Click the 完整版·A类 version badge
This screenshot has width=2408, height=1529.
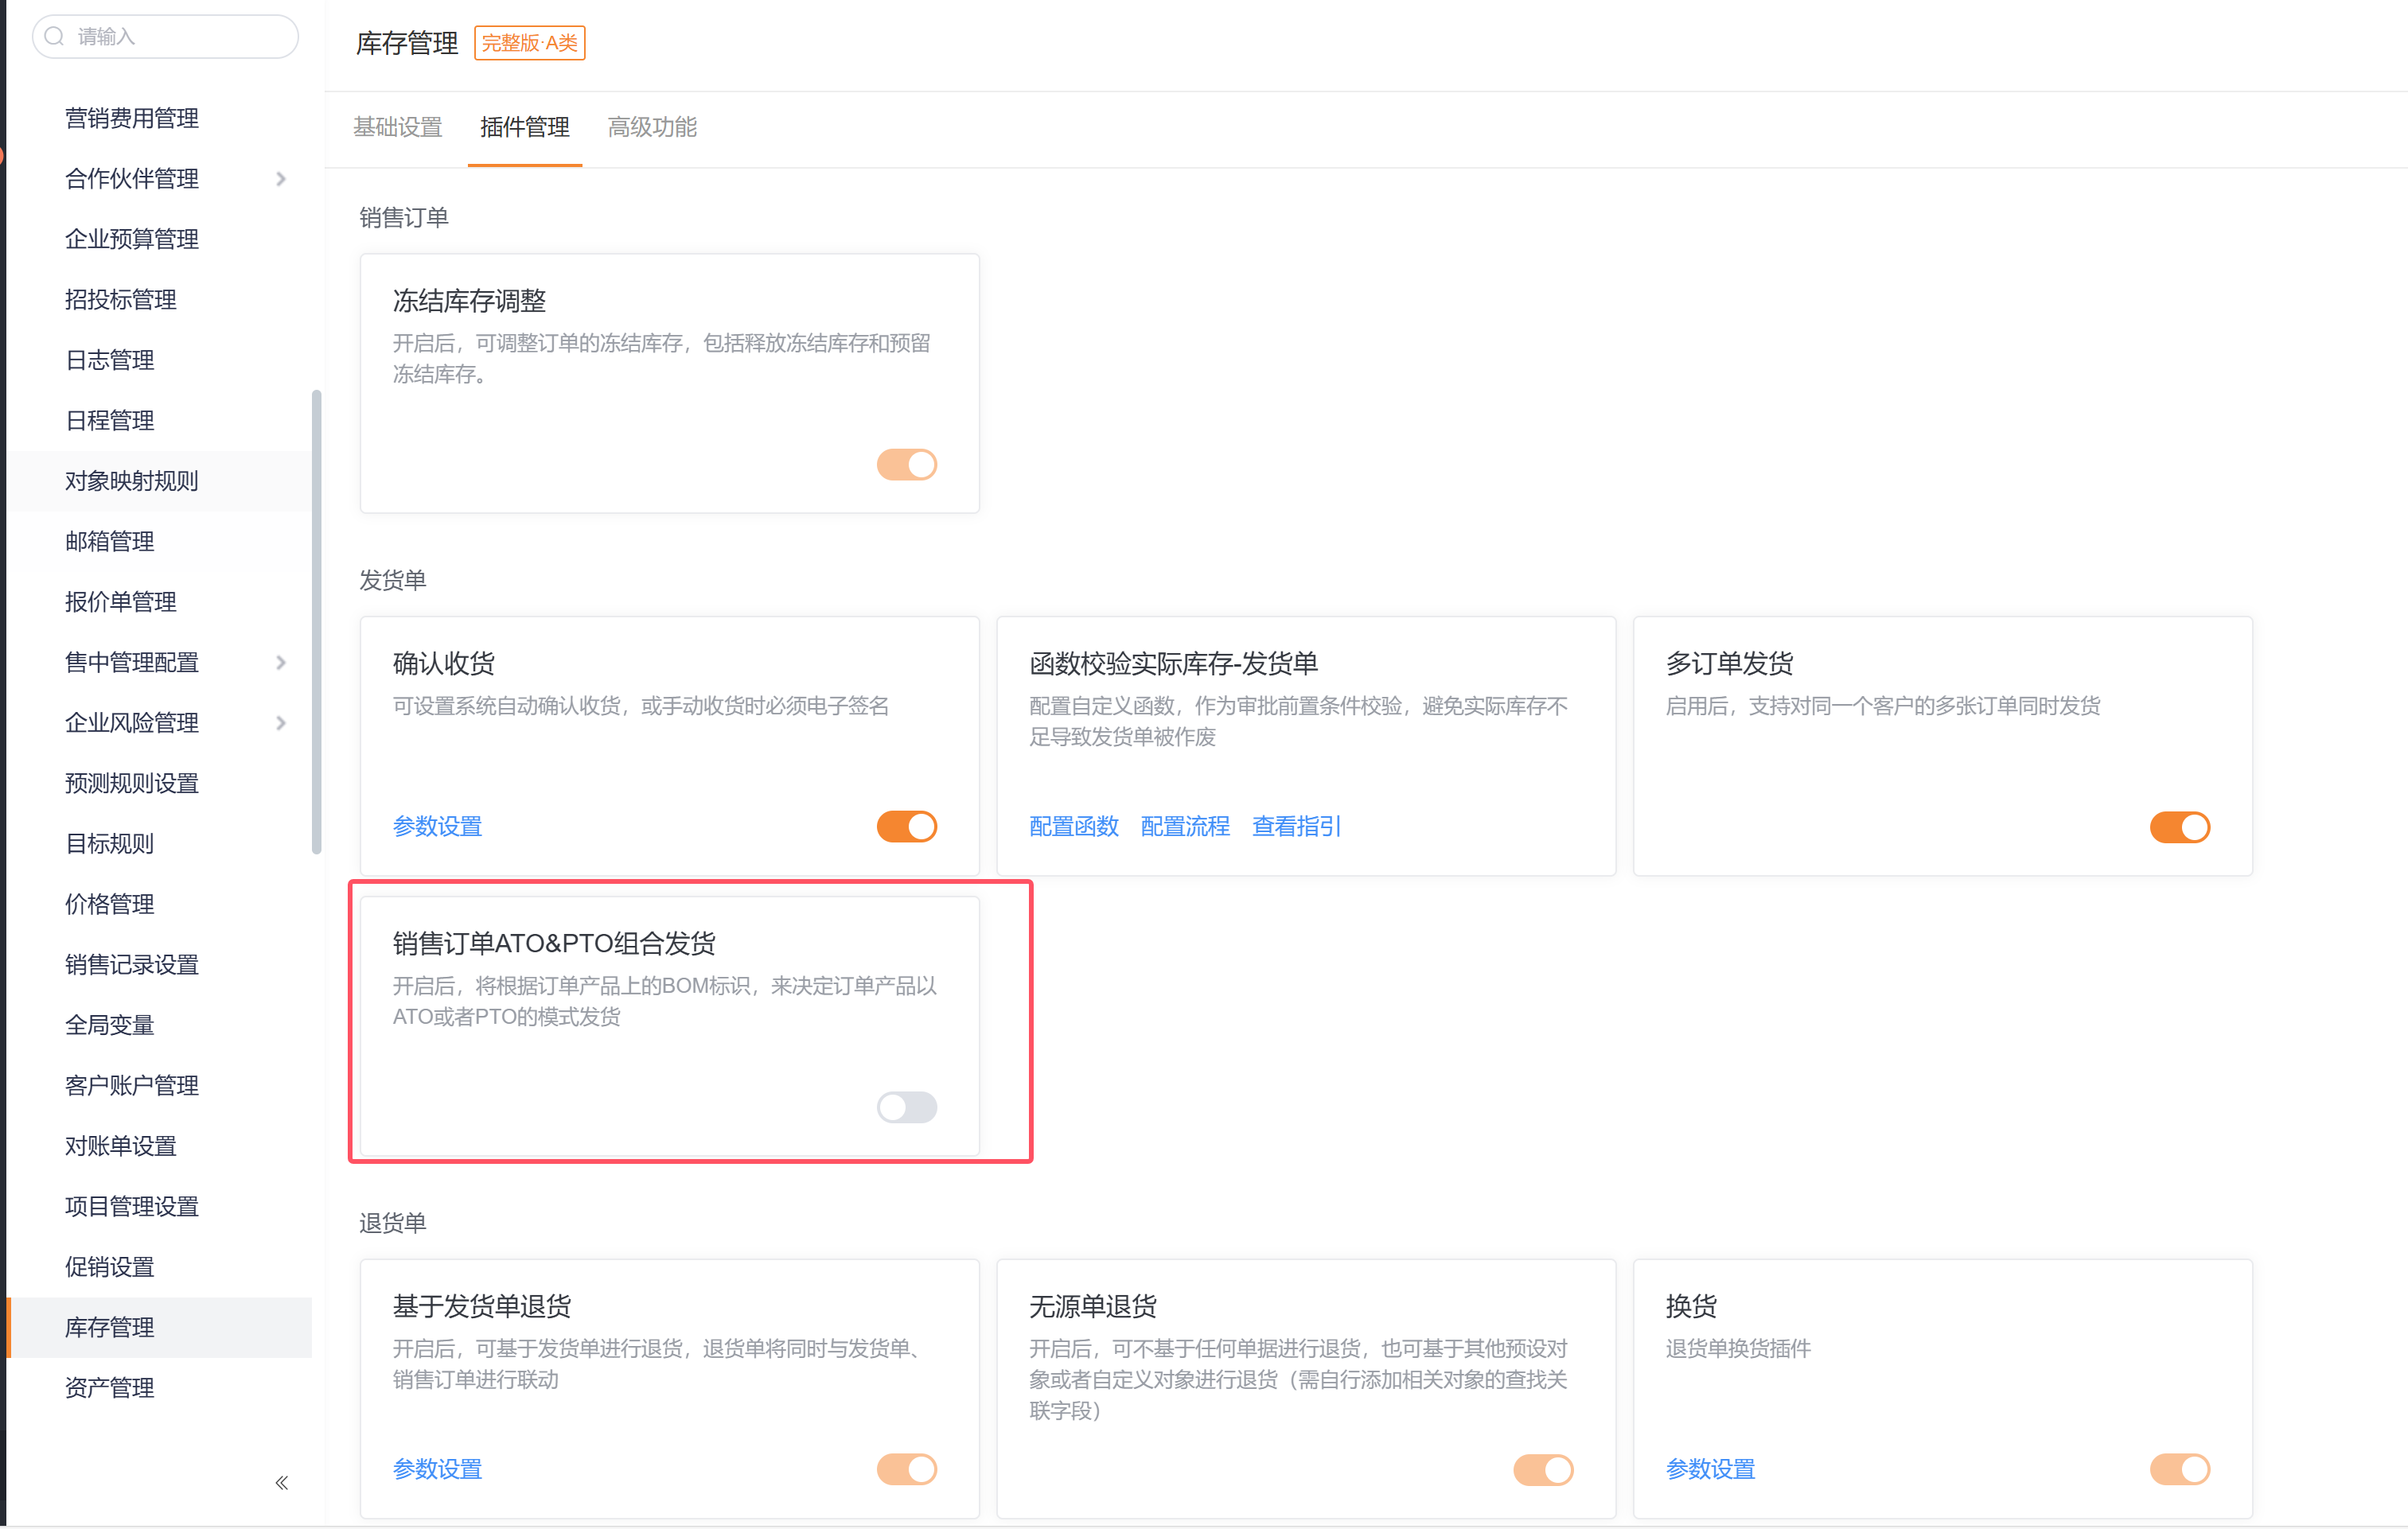tap(529, 43)
